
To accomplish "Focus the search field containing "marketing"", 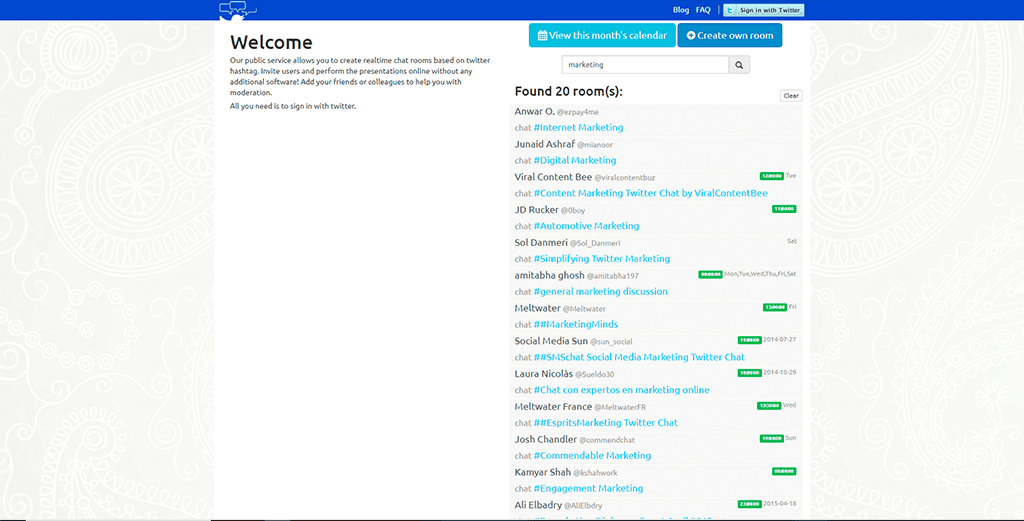I will tap(645, 65).
